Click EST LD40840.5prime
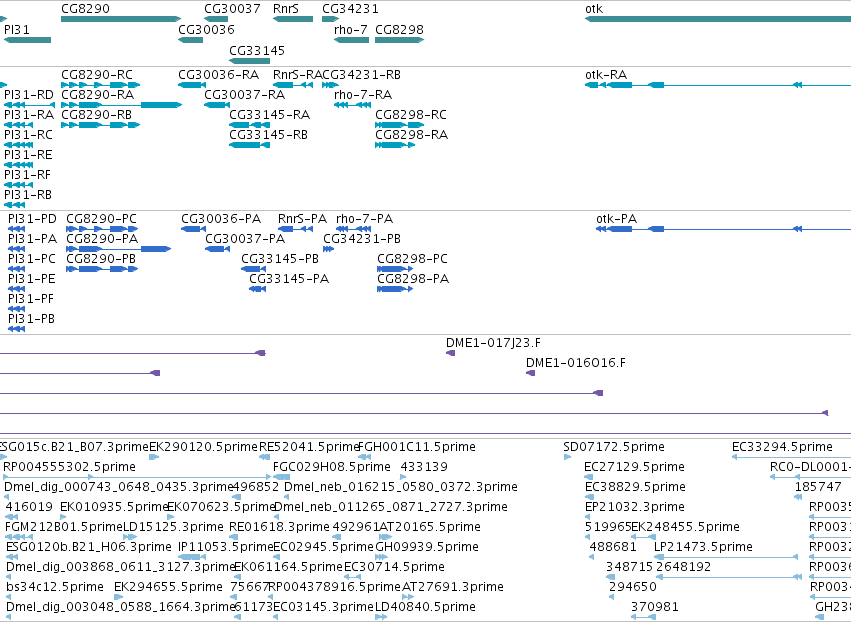Viewport: 851px width, 622px height. click(x=425, y=607)
